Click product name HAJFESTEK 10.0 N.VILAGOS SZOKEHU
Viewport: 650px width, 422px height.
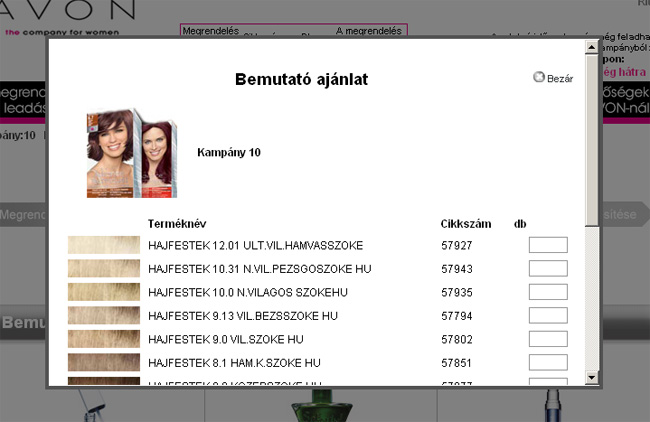pyautogui.click(x=248, y=293)
